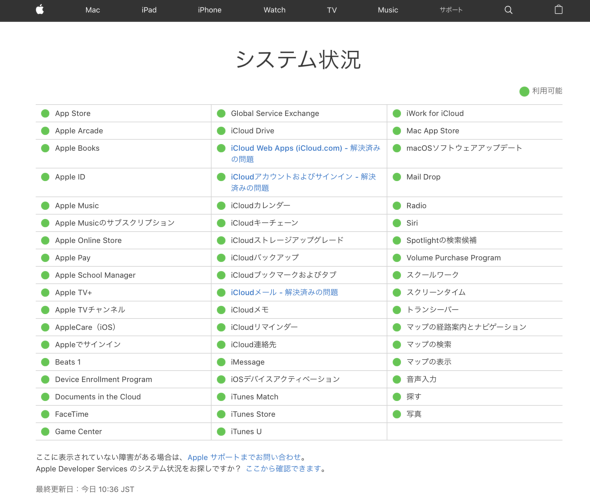Select Watch in the navigation bar
The width and height of the screenshot is (590, 503).
coord(274,10)
